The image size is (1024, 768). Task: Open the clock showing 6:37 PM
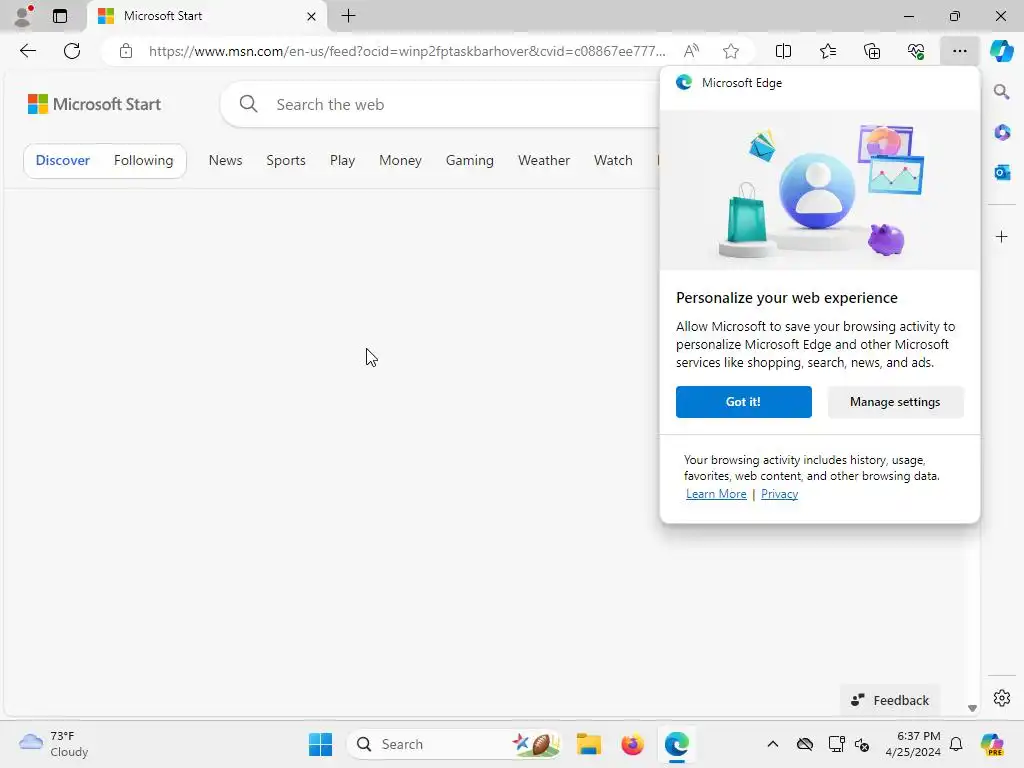(913, 744)
